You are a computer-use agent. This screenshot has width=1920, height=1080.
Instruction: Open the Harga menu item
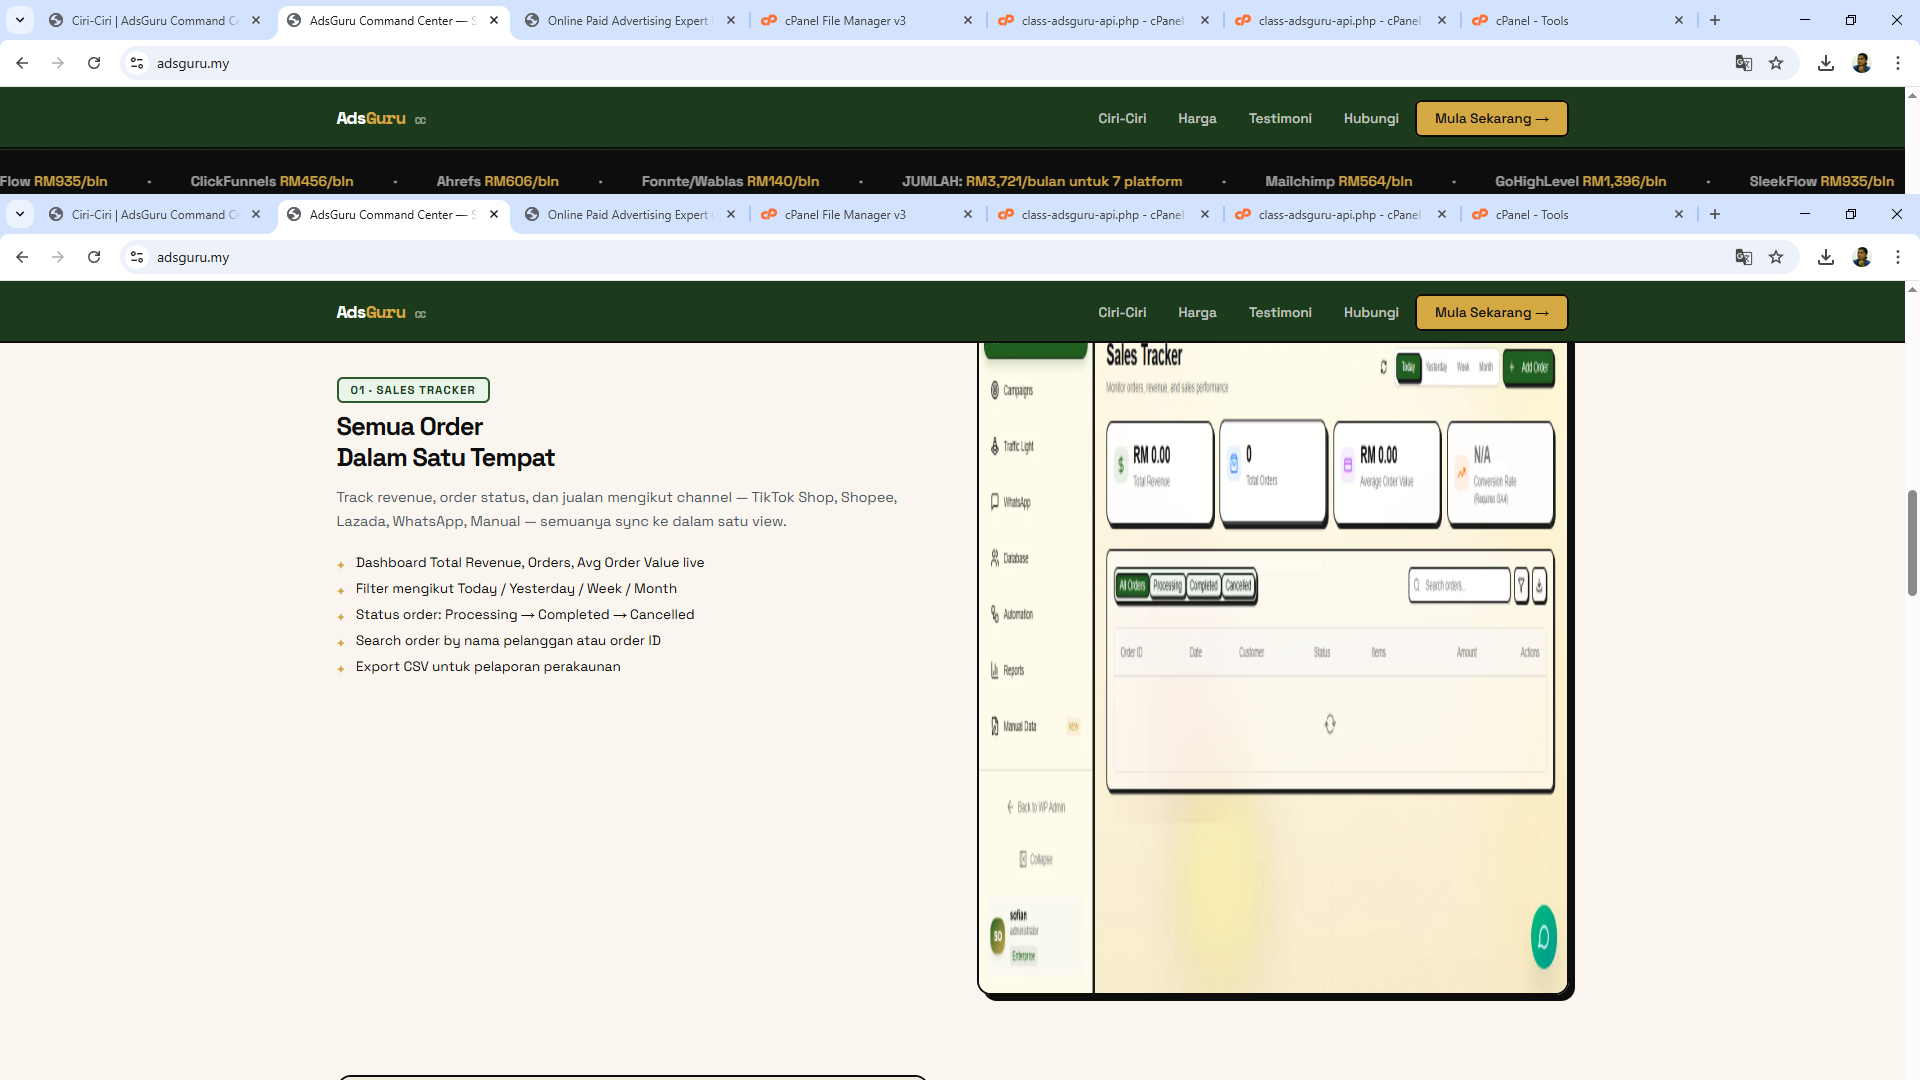(x=1197, y=312)
